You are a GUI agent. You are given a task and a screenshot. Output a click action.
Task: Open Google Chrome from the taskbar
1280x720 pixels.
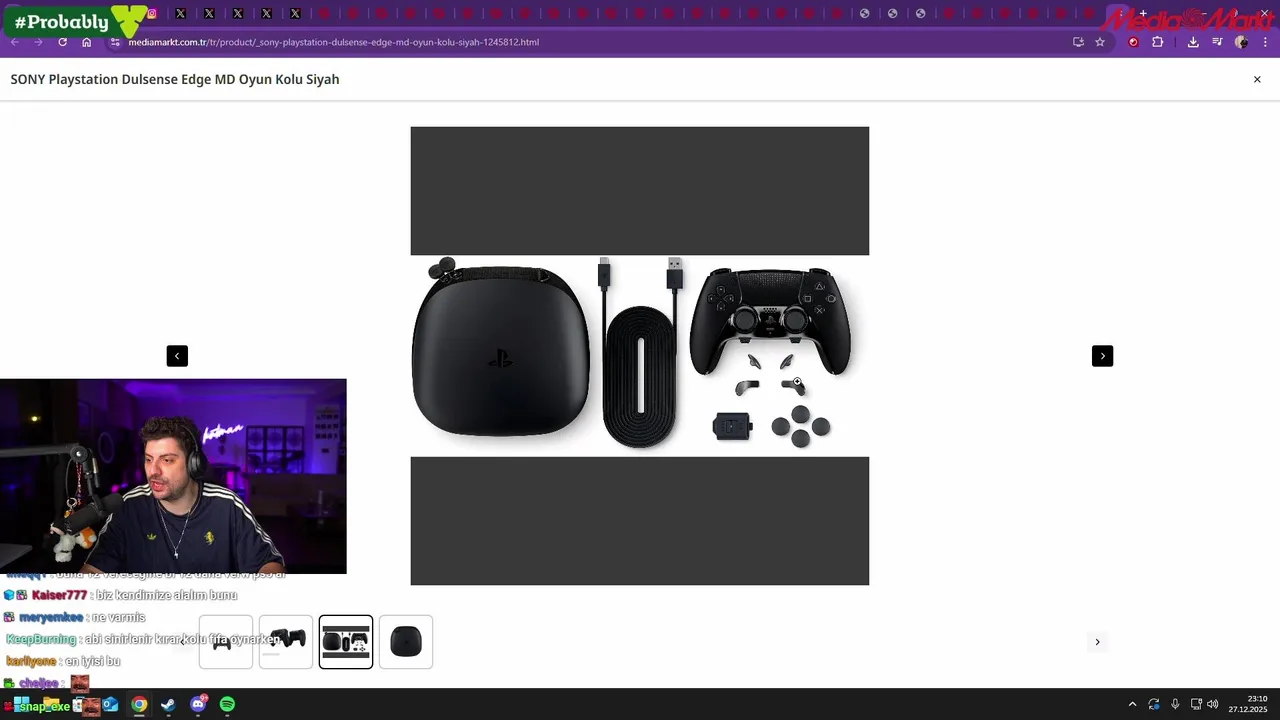pyautogui.click(x=139, y=704)
